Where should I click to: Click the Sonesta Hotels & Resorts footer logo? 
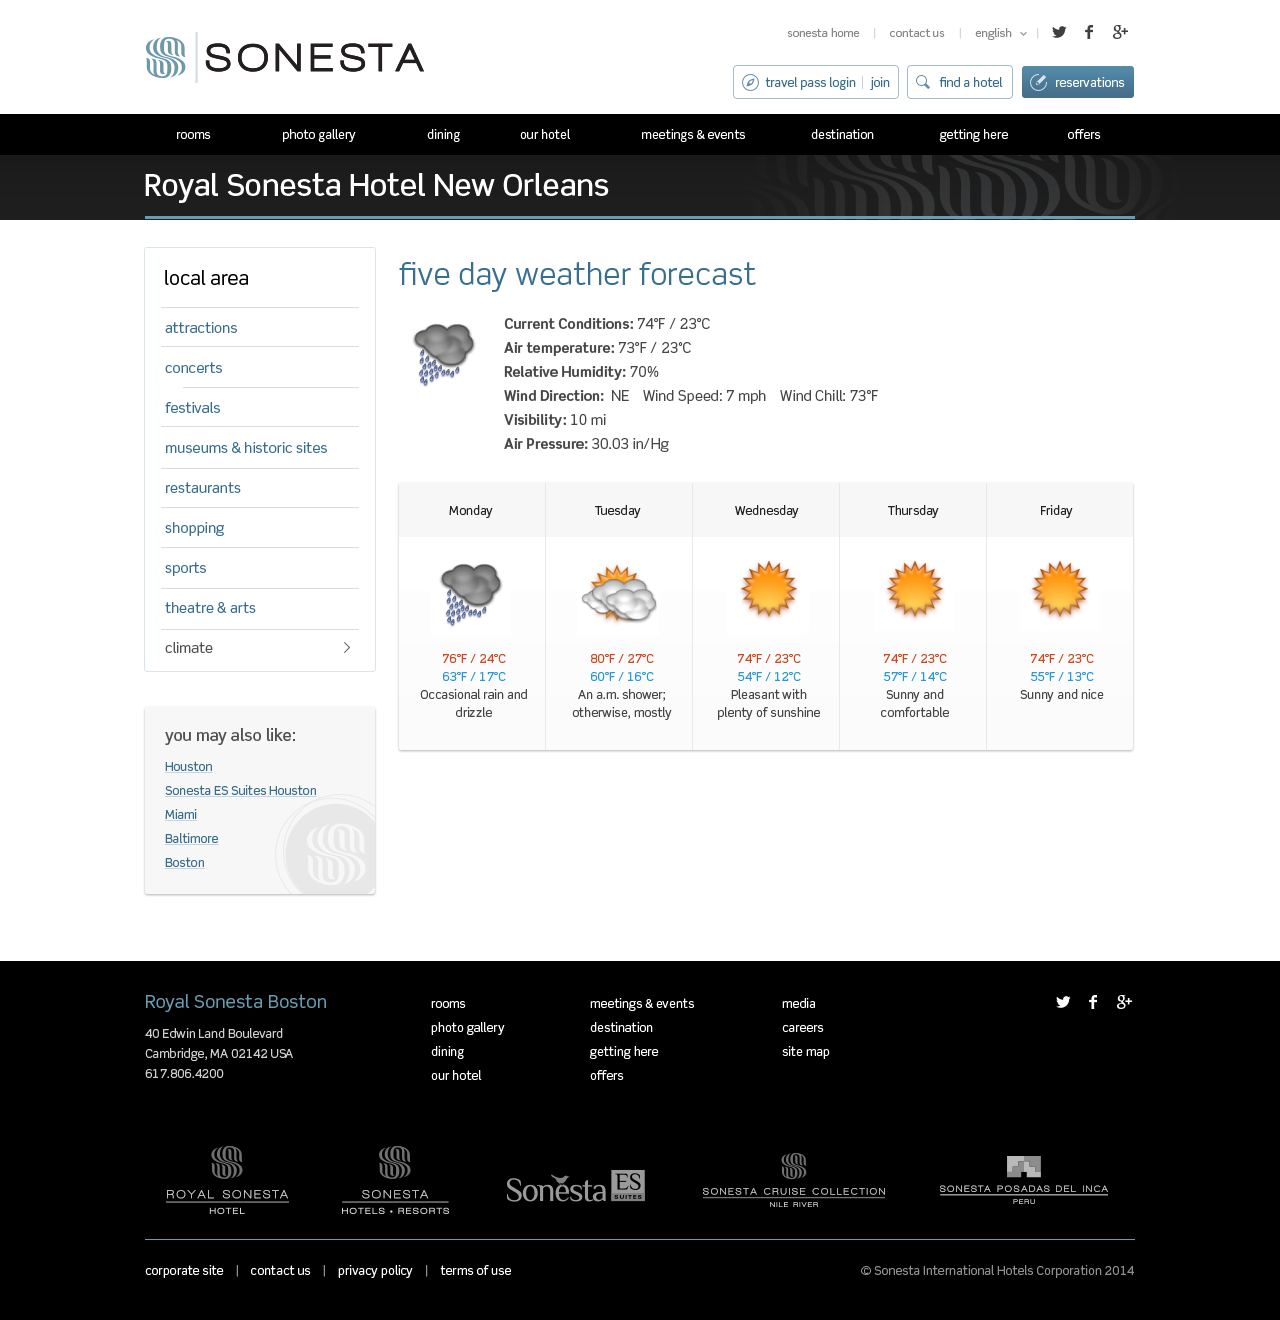395,1180
